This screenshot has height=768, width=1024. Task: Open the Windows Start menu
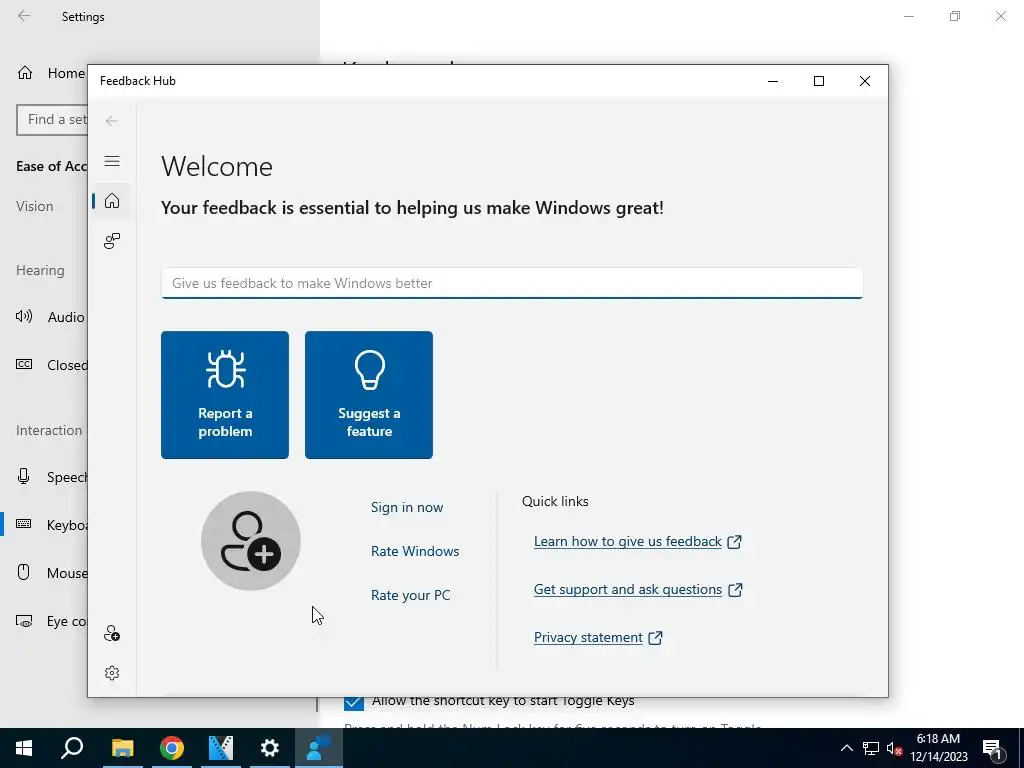[24, 748]
